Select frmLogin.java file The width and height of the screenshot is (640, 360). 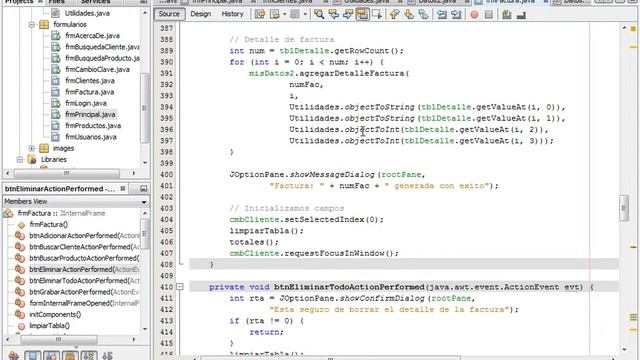pos(86,103)
